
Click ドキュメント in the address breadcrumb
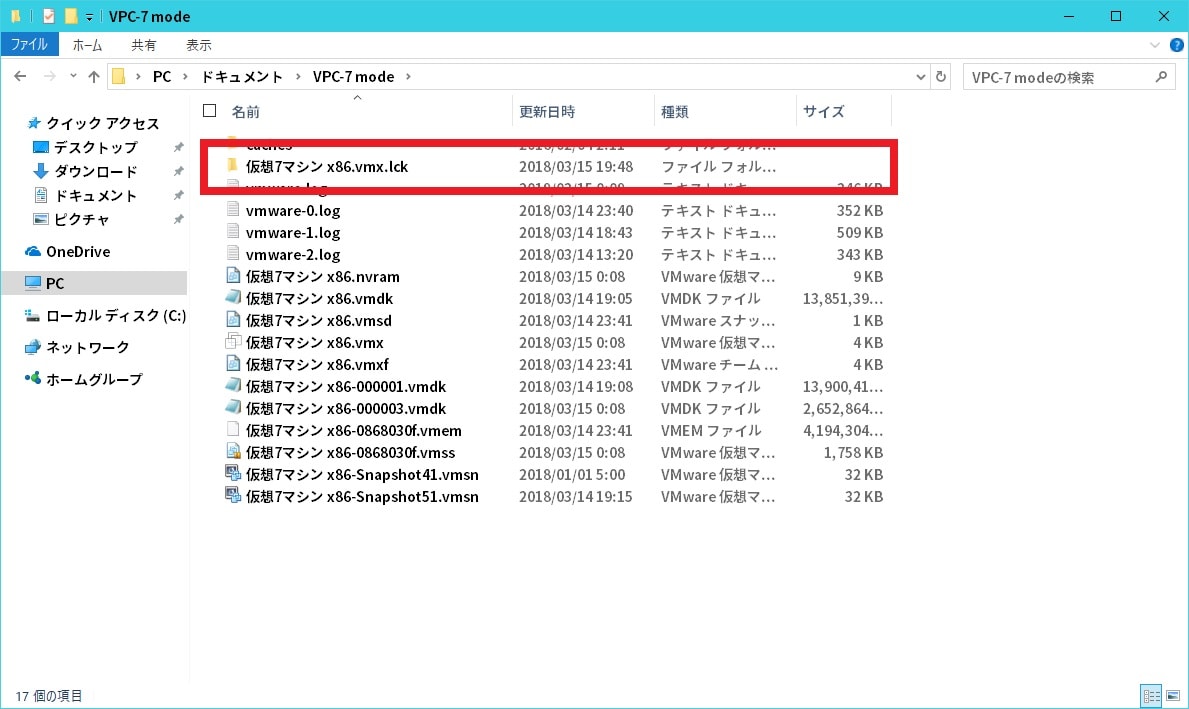click(241, 77)
